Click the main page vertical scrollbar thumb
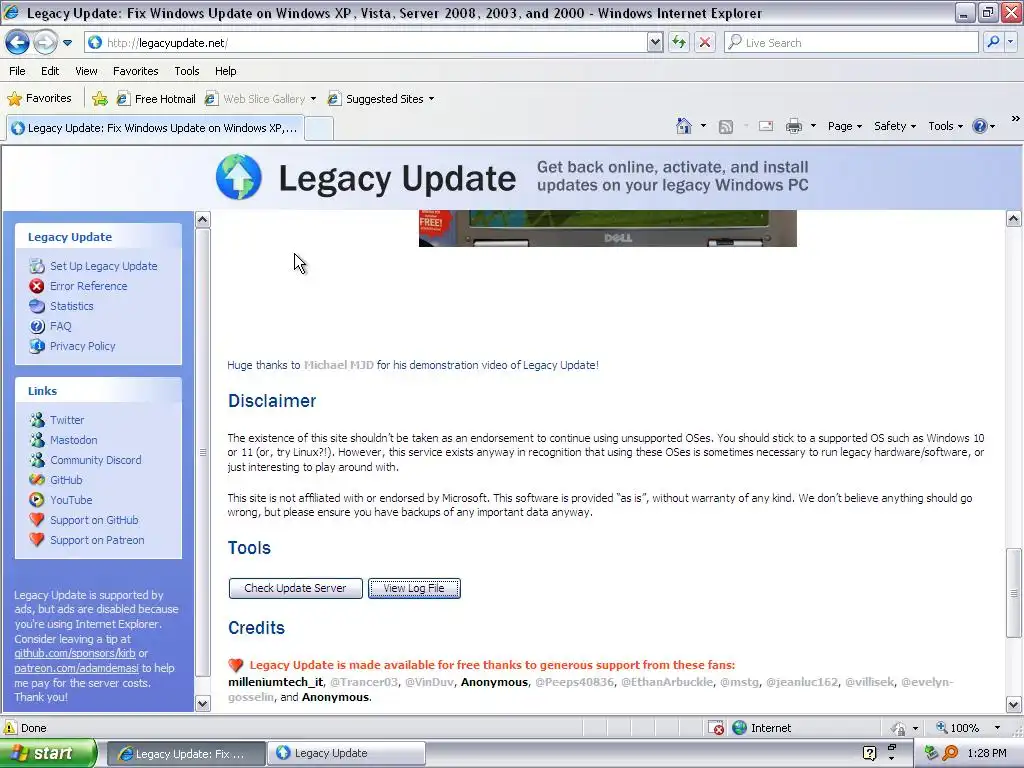The image size is (1024, 768). click(x=1014, y=593)
